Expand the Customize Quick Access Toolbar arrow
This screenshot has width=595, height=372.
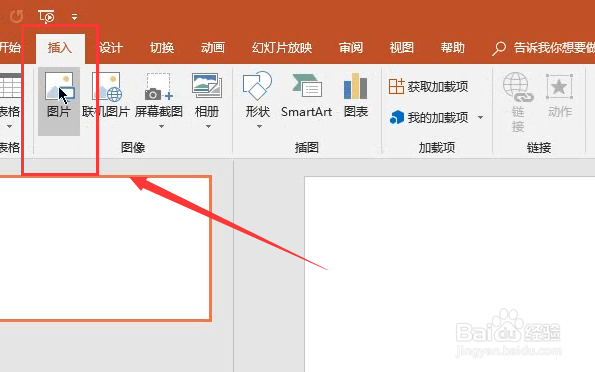click(x=74, y=17)
